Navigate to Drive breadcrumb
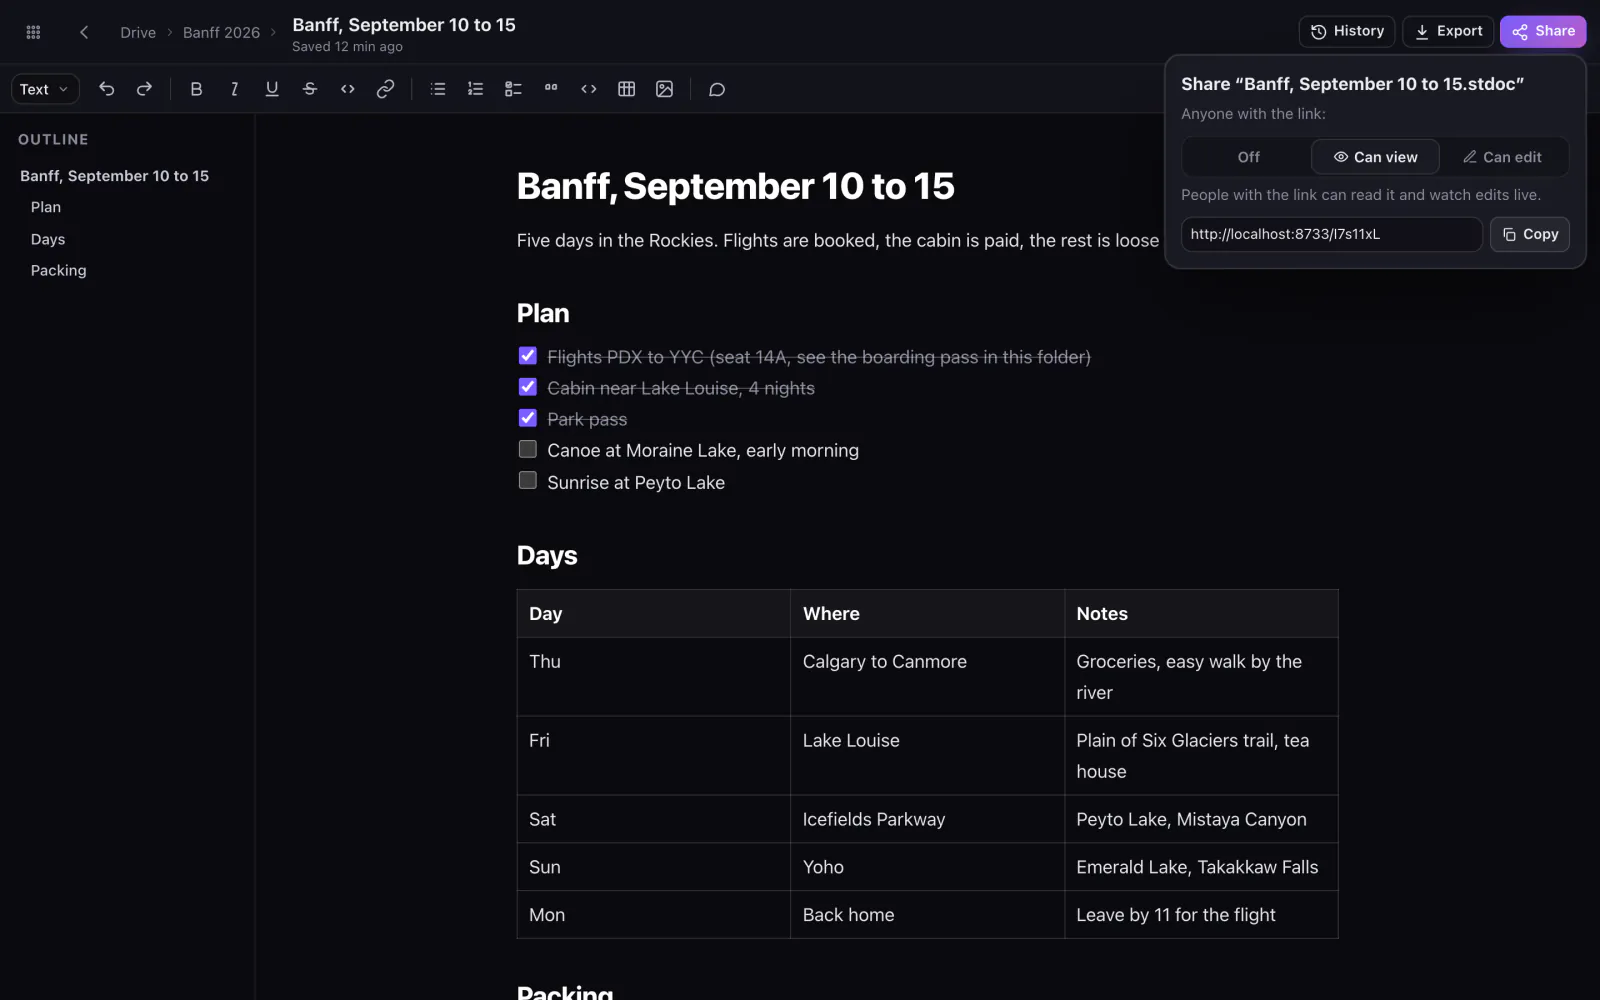Viewport: 1600px width, 1000px height. click(x=138, y=32)
